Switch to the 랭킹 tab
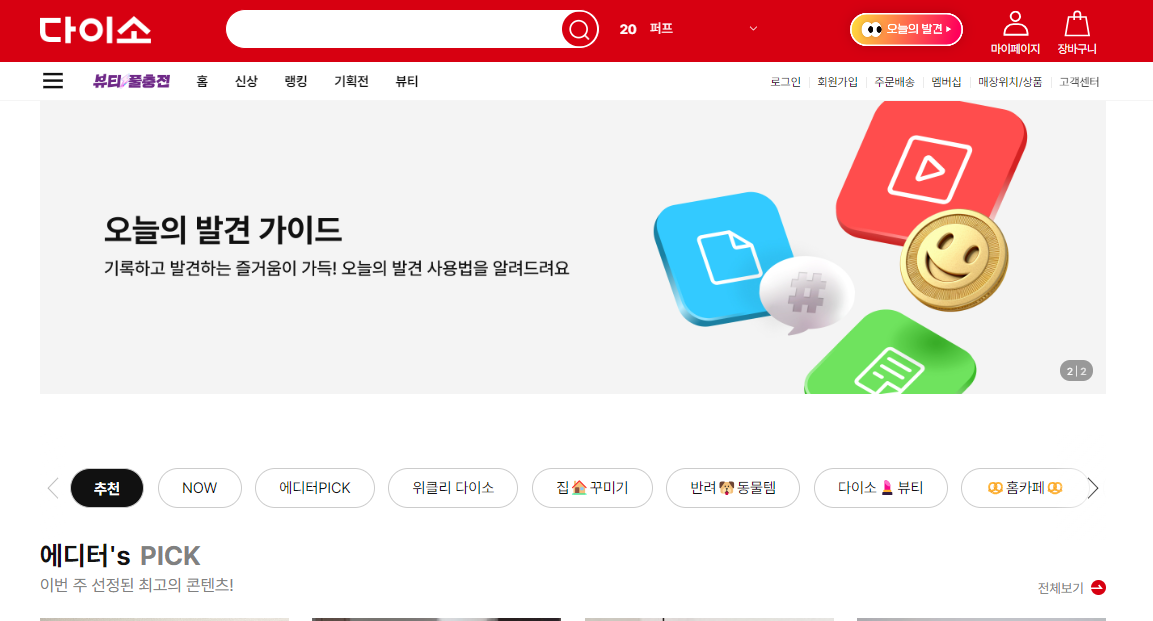The width and height of the screenshot is (1153, 621). coord(294,81)
